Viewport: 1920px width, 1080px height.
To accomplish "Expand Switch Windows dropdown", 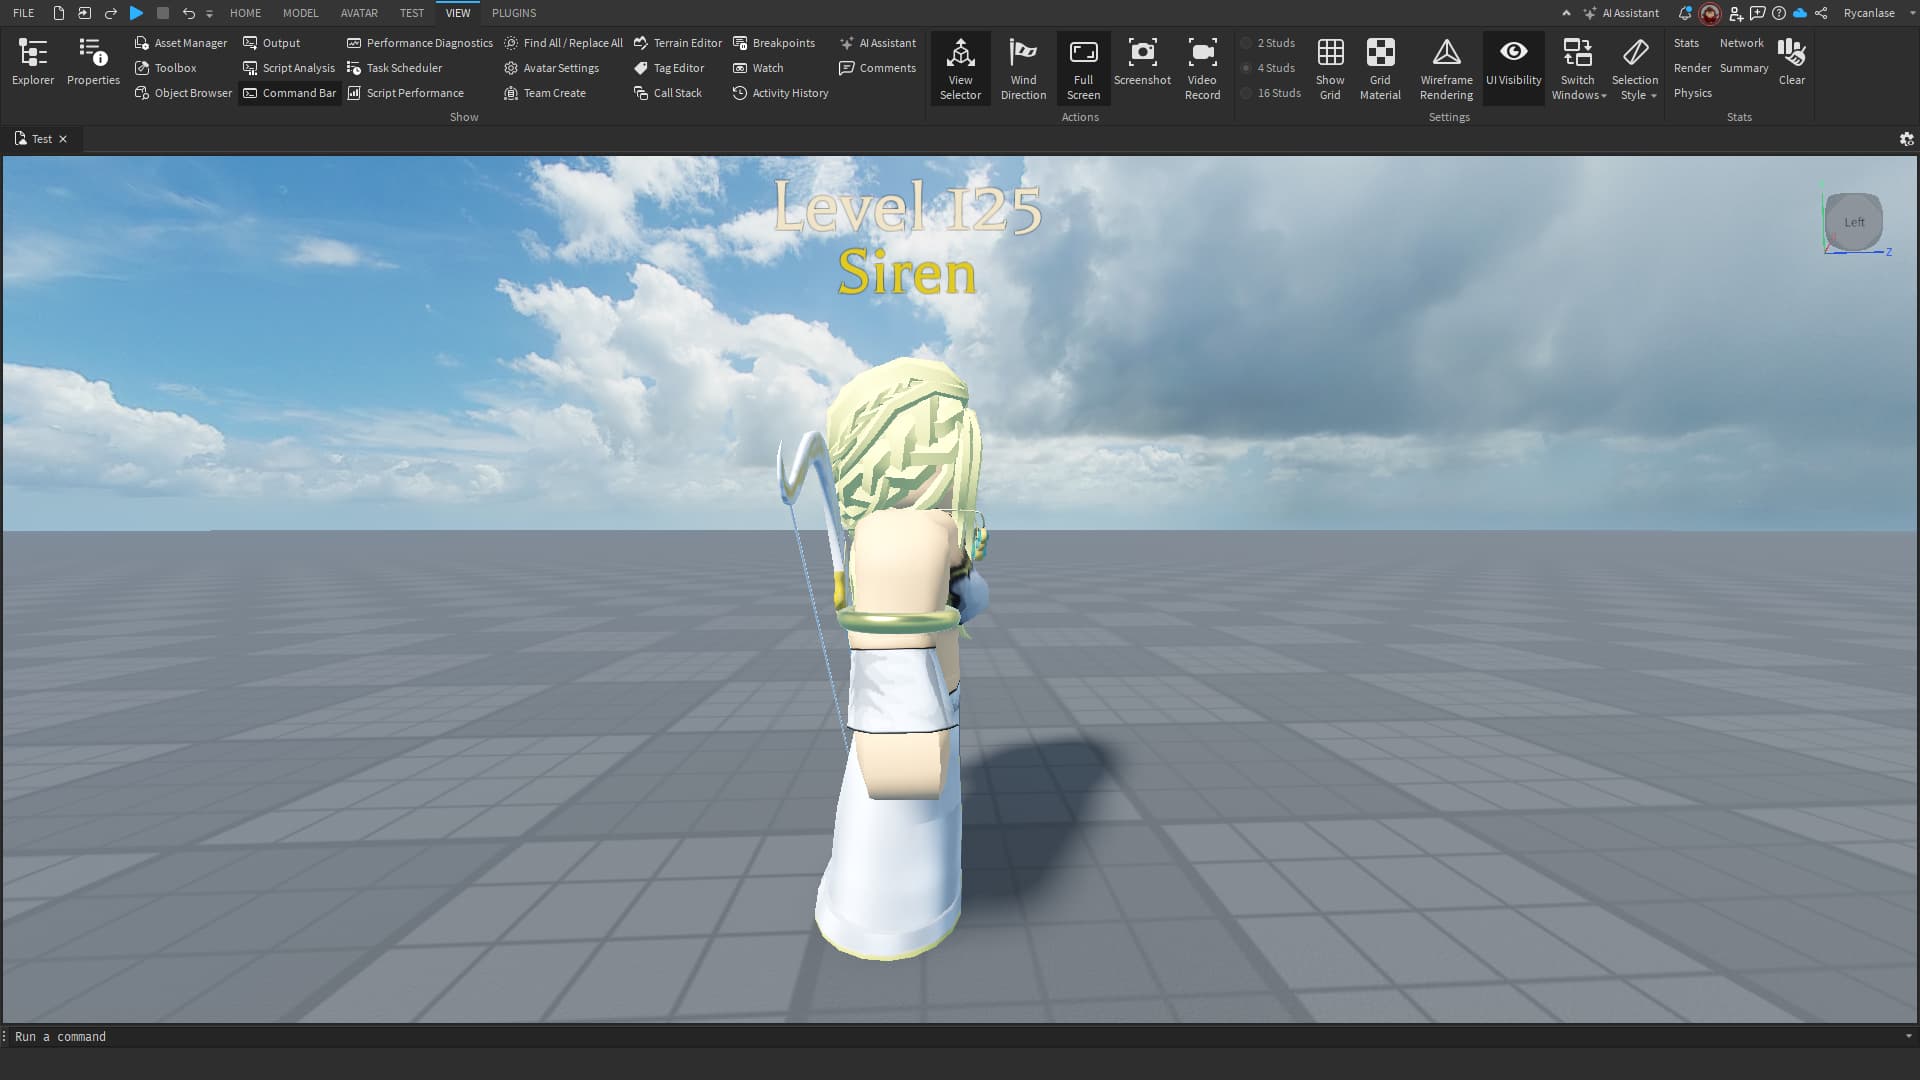I will coord(1578,68).
